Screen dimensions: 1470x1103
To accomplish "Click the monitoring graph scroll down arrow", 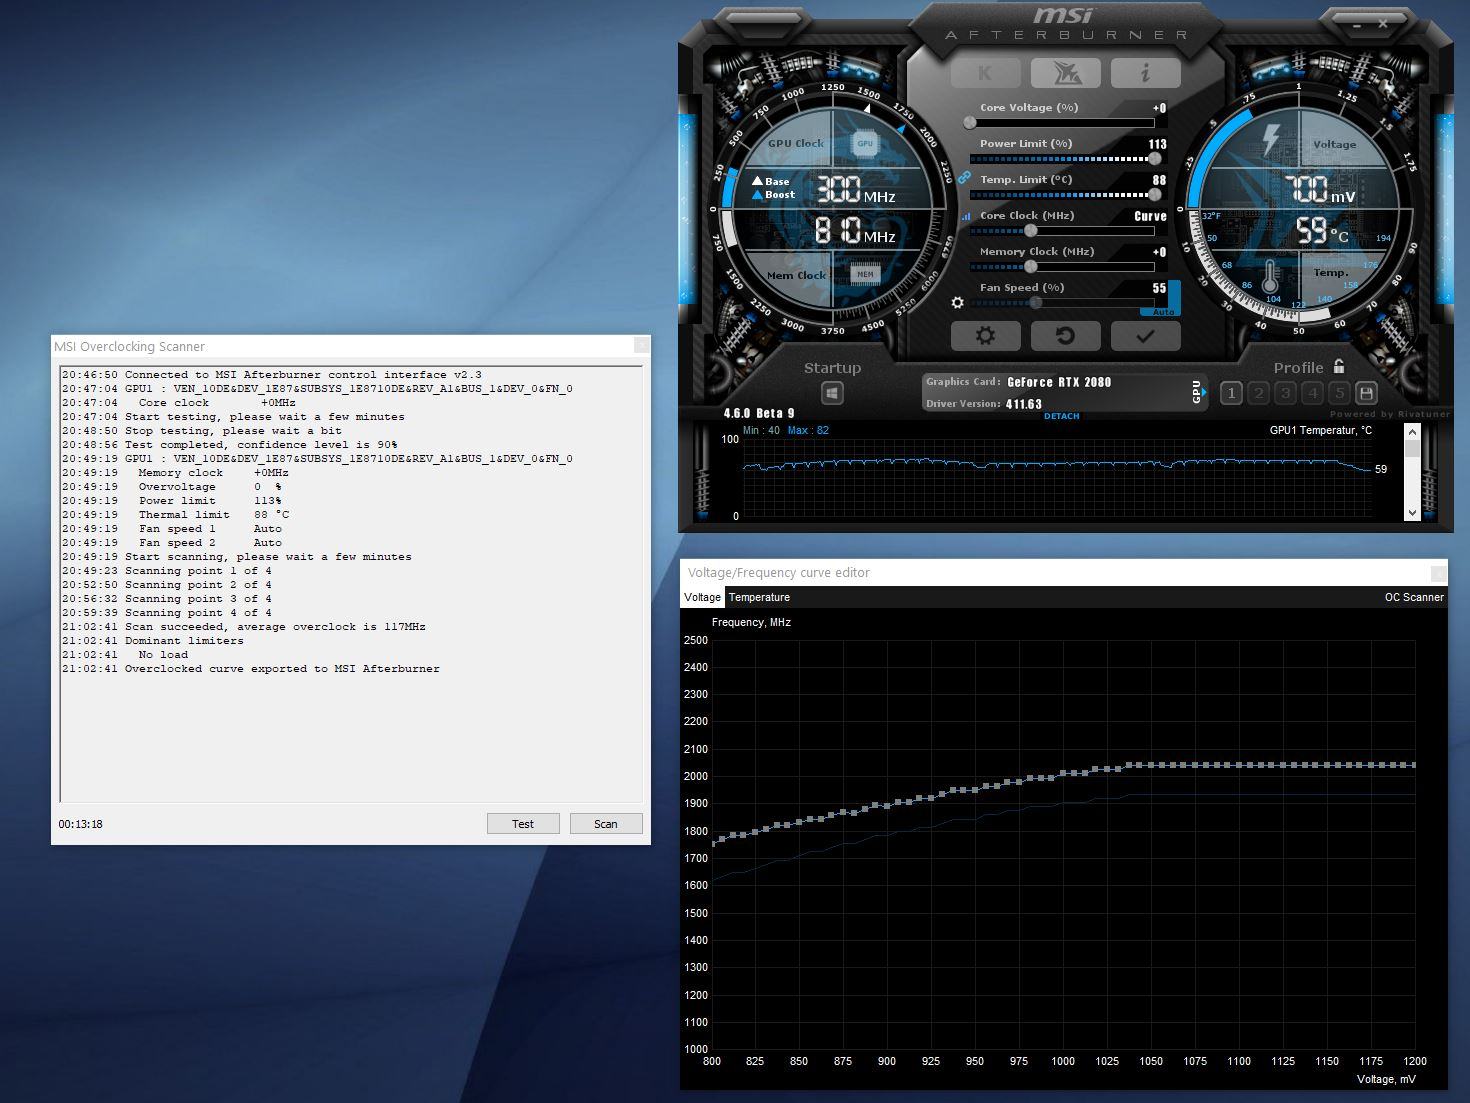I will (1412, 512).
